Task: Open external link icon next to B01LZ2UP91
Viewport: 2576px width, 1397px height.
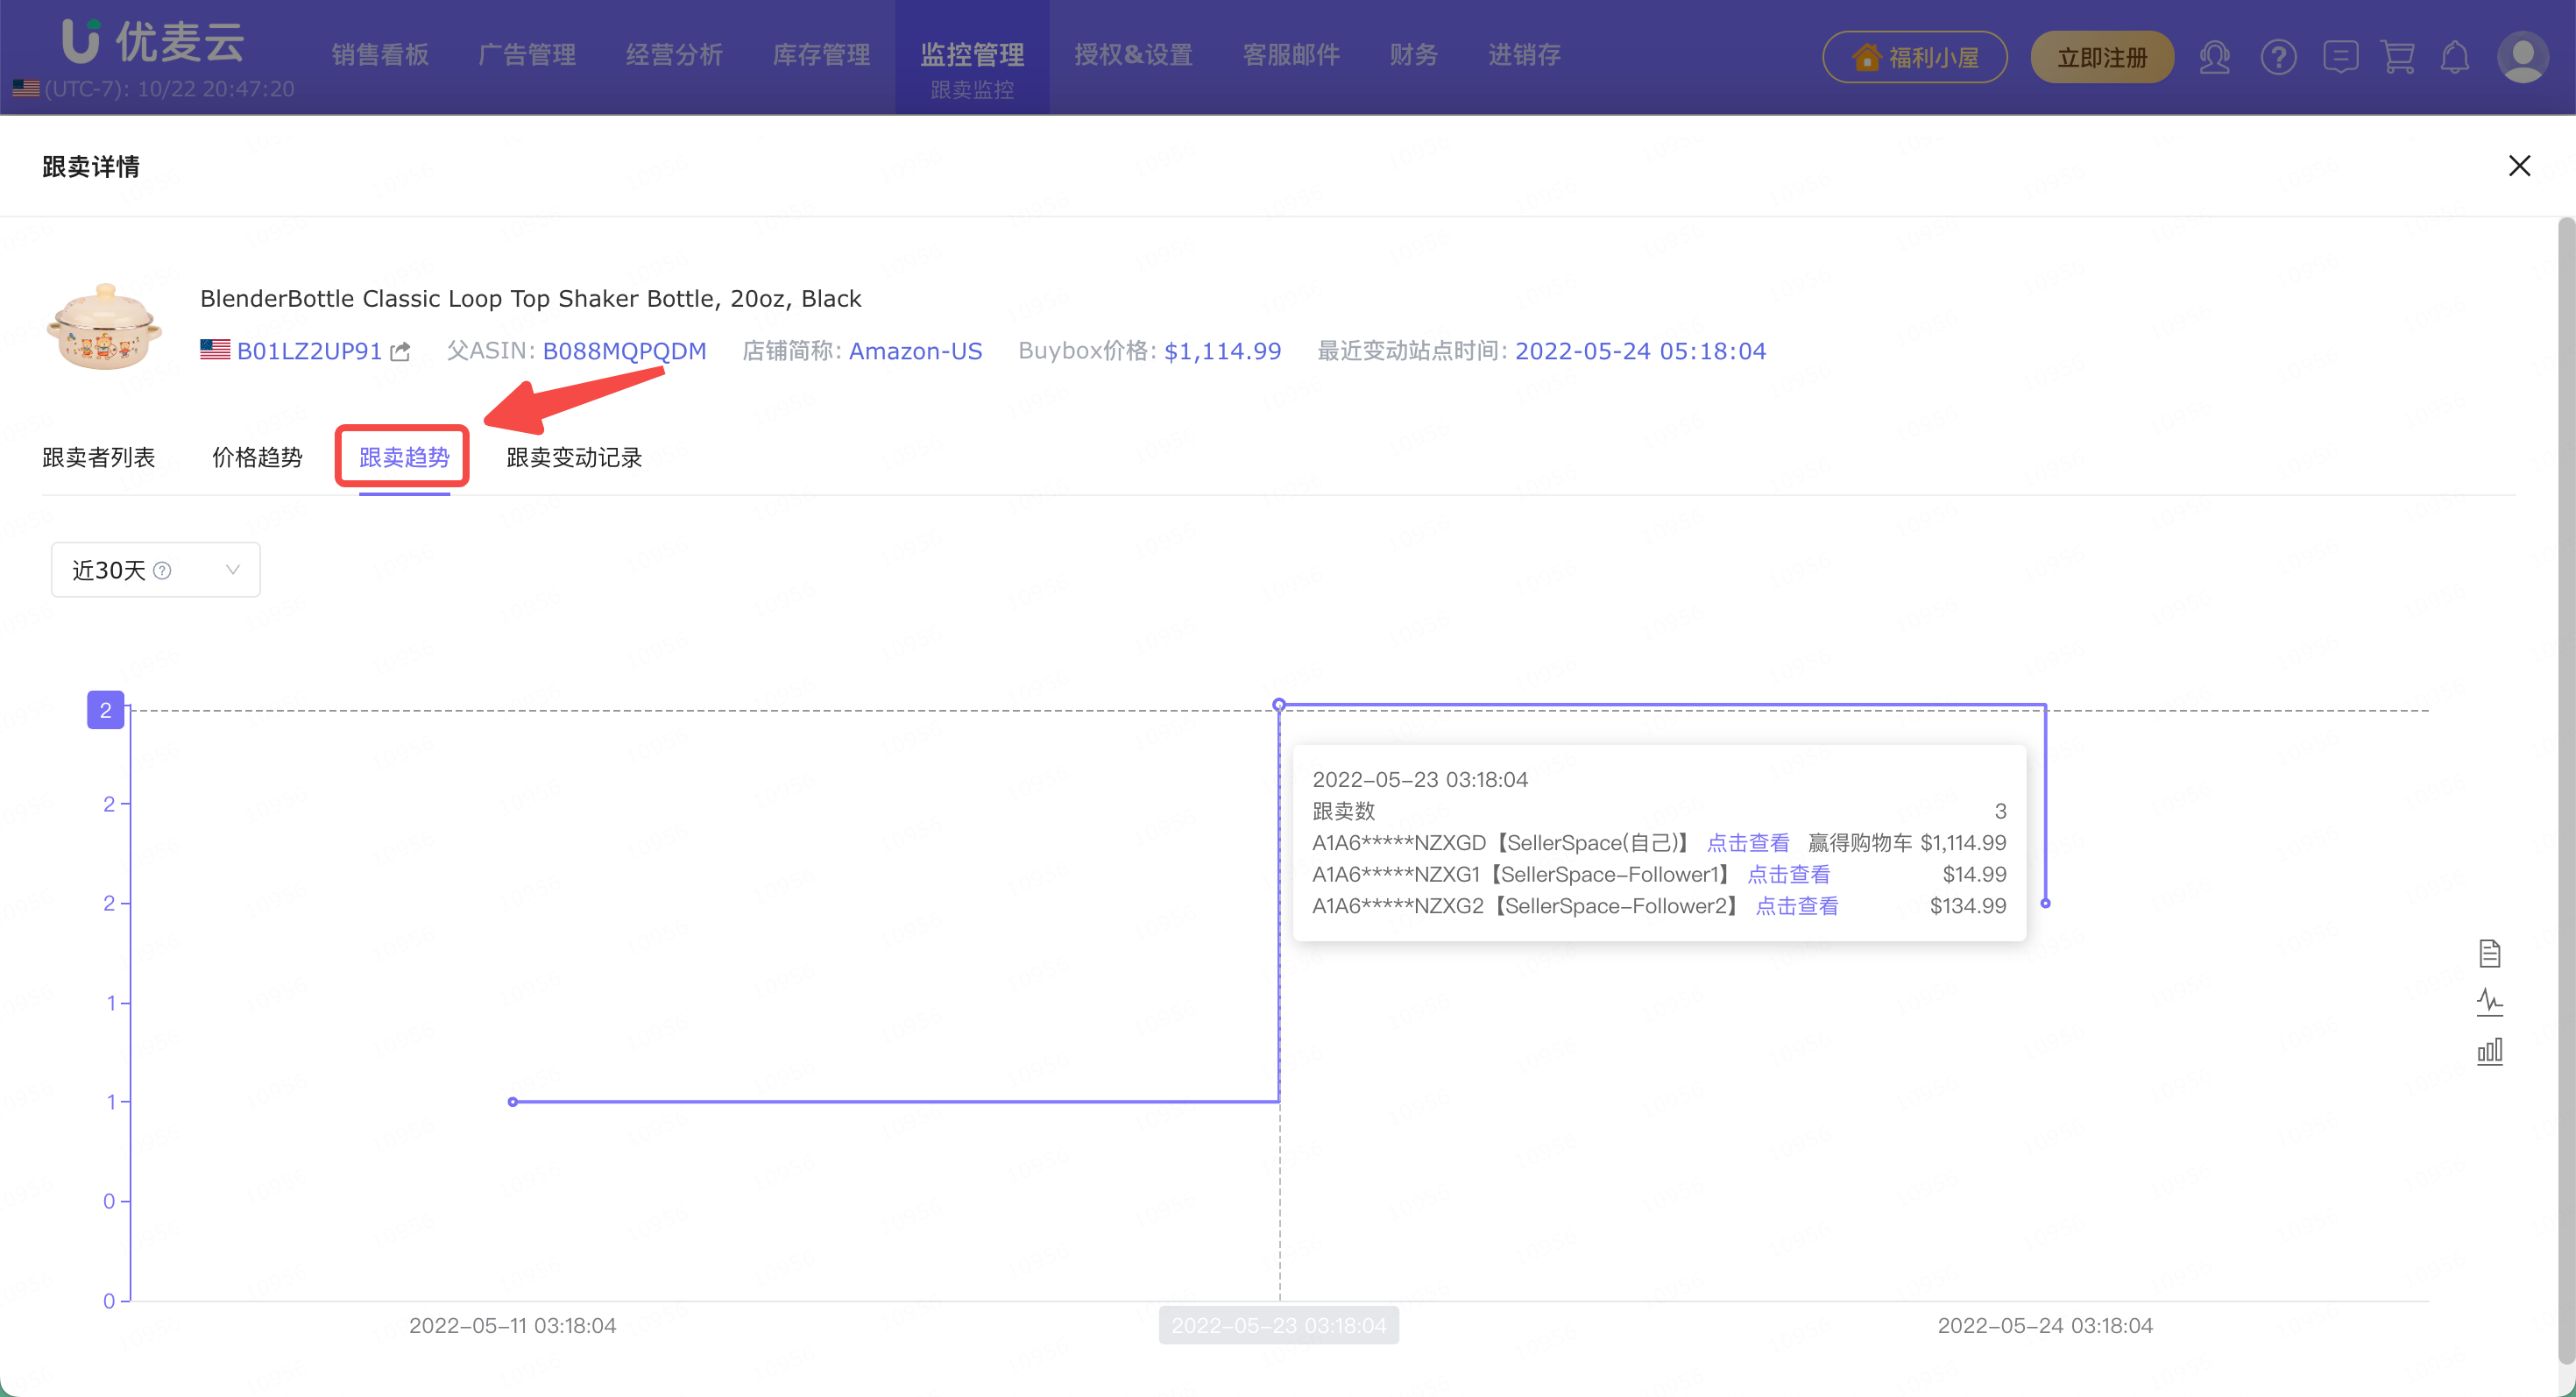Action: (400, 351)
